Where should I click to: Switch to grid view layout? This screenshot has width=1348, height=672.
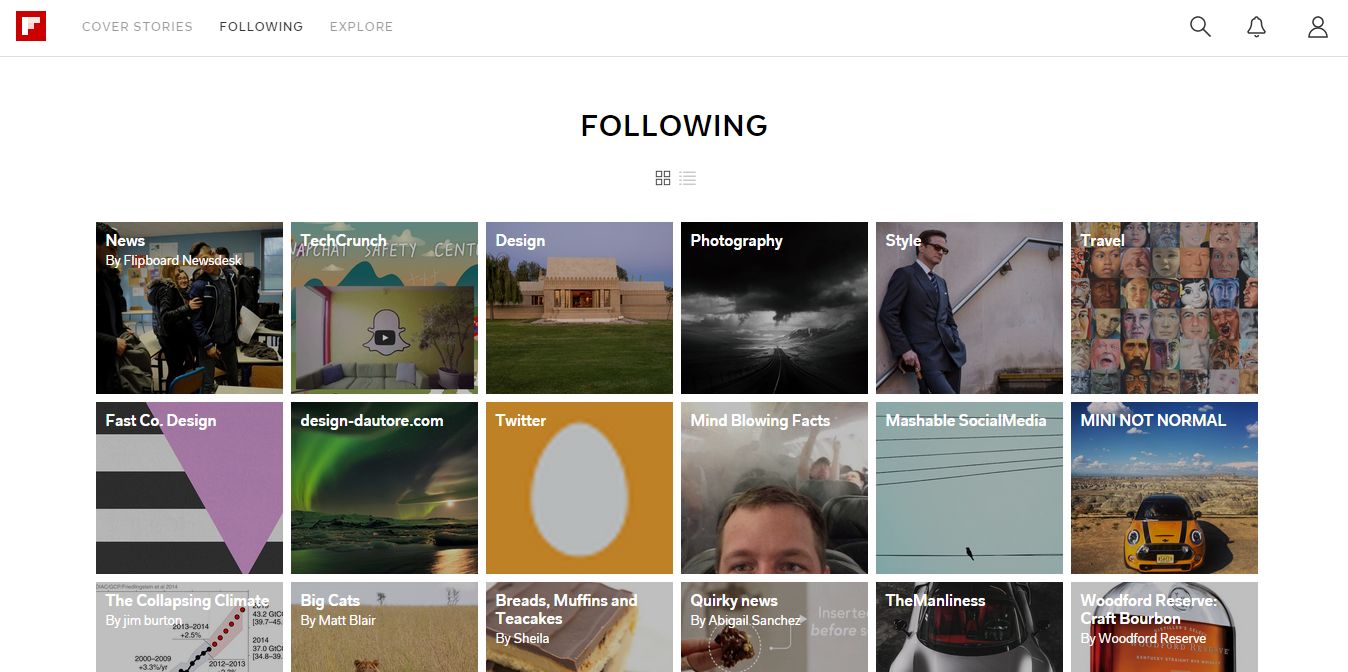(663, 178)
